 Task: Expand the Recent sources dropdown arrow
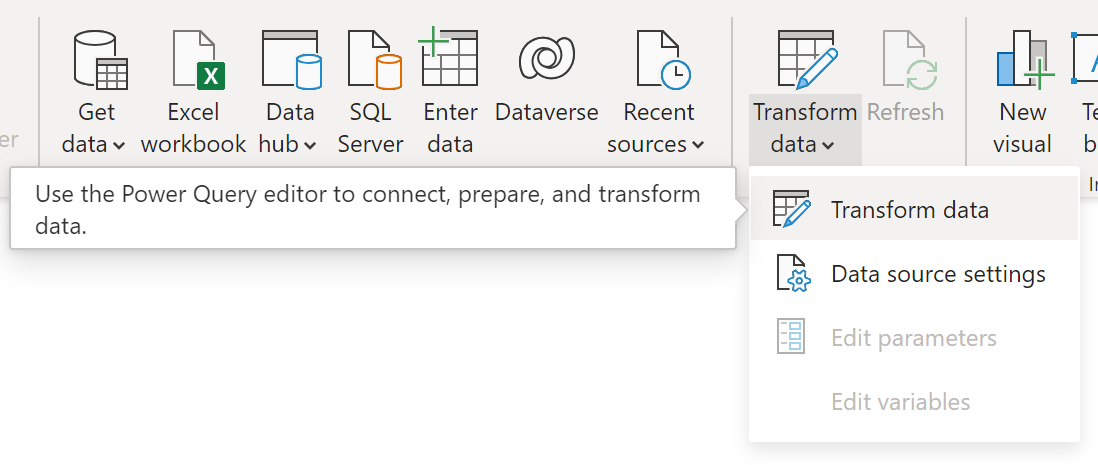pos(697,146)
